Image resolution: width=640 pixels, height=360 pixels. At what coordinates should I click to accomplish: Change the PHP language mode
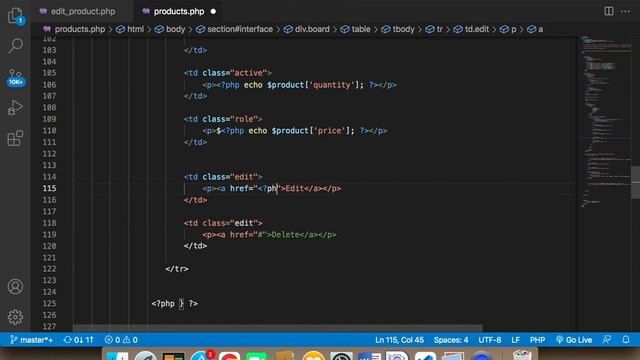[x=537, y=340]
